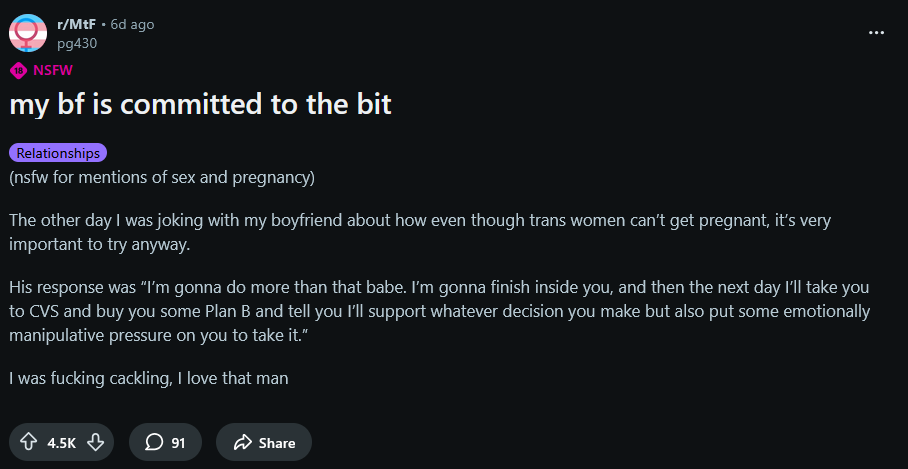Viewport: 908px width, 469px height.
Task: Downvote the post with the down arrow
Action: 95,443
